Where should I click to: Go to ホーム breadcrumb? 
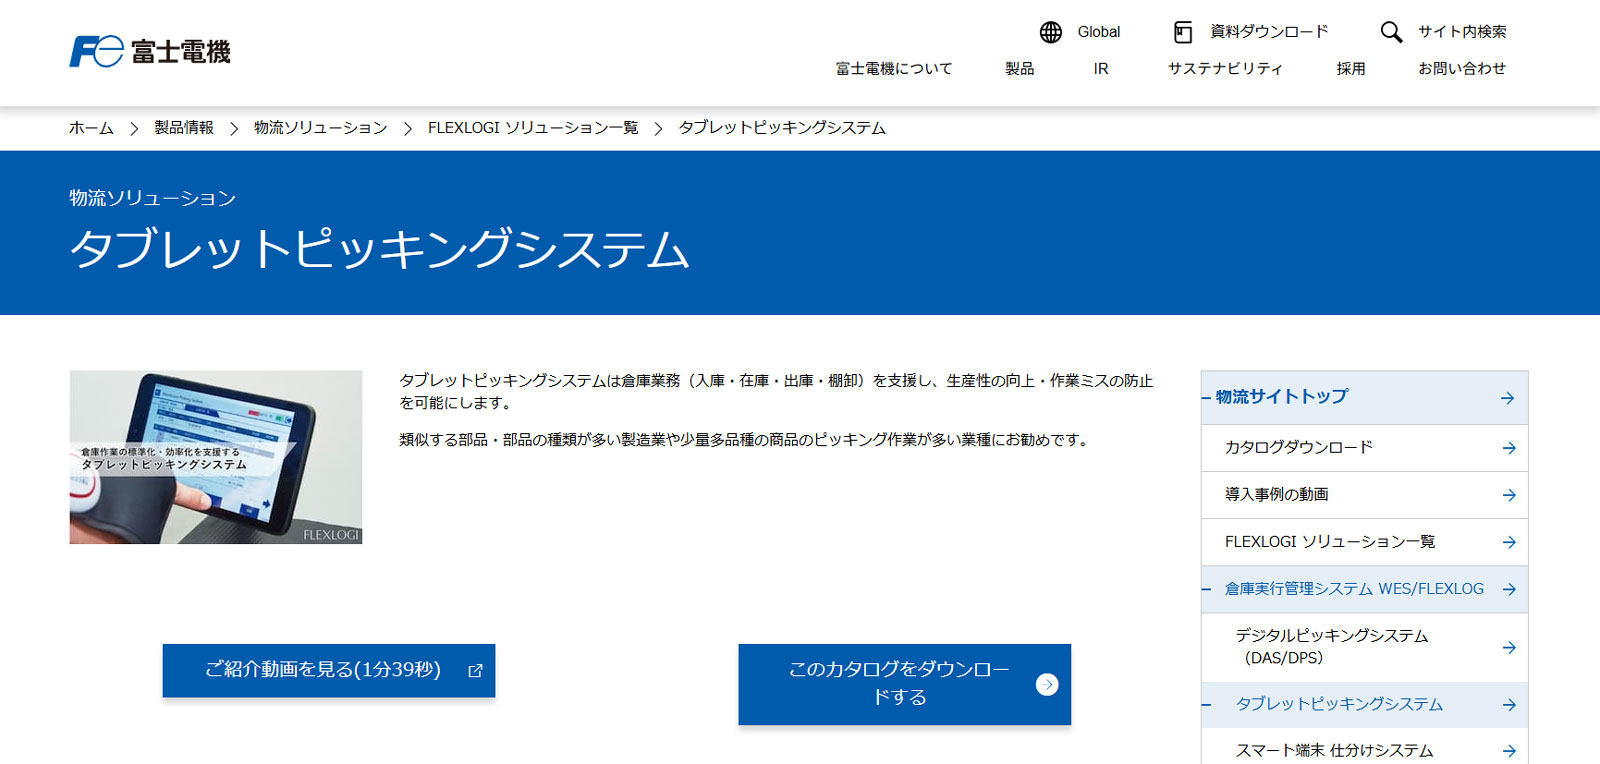coord(91,128)
